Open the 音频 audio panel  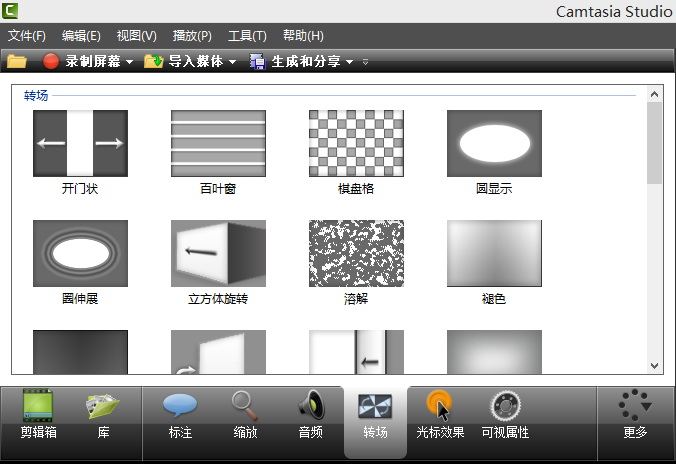point(310,414)
